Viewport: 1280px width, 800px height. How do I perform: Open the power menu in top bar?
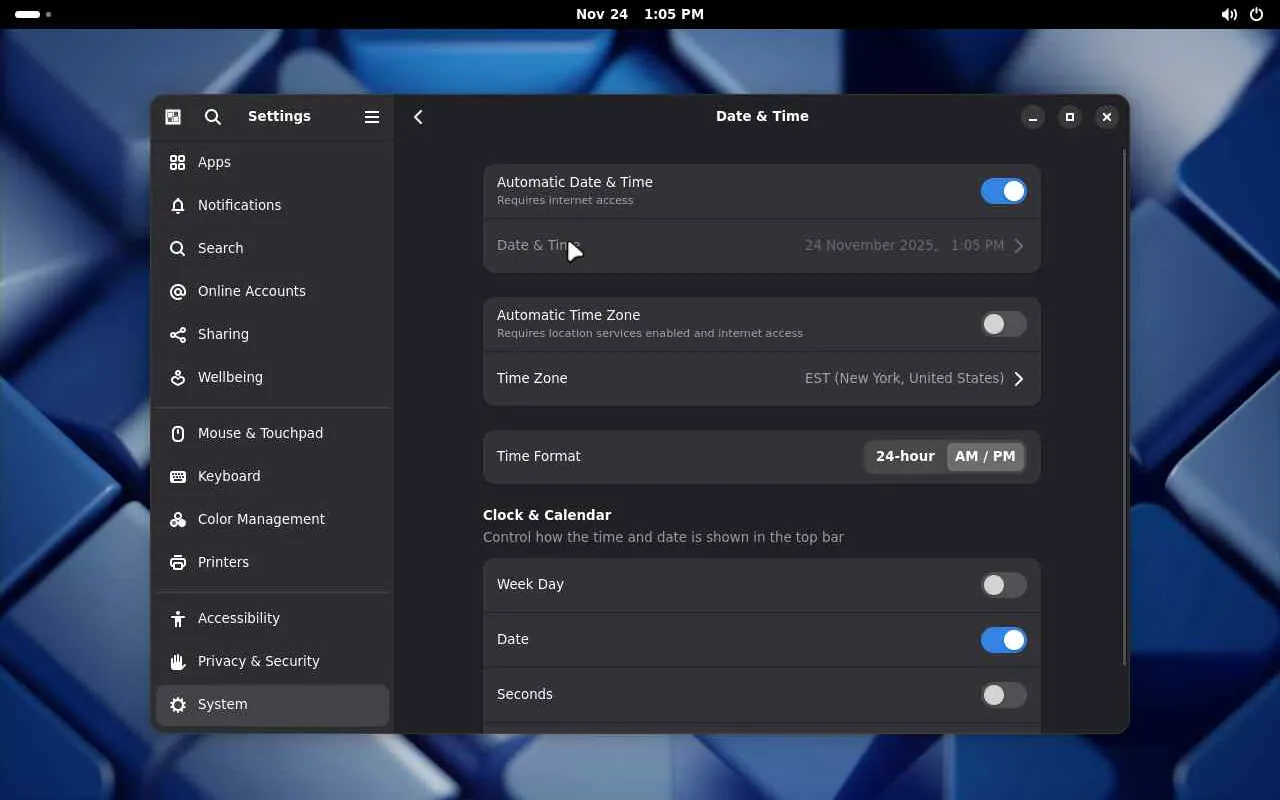pyautogui.click(x=1257, y=14)
